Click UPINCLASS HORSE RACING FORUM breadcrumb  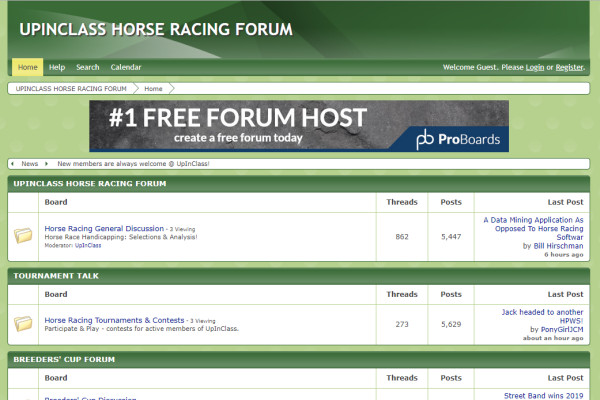[71, 89]
